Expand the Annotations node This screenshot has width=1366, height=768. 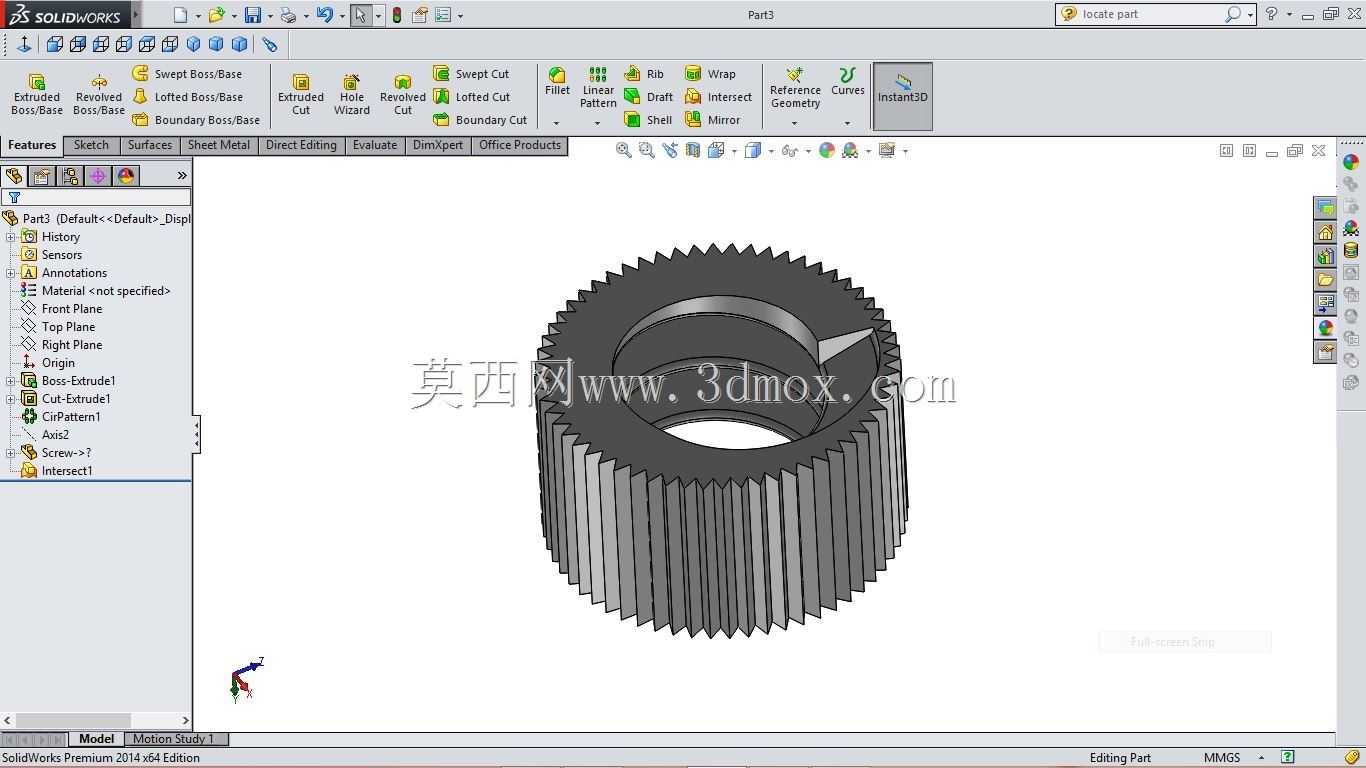click(x=11, y=273)
